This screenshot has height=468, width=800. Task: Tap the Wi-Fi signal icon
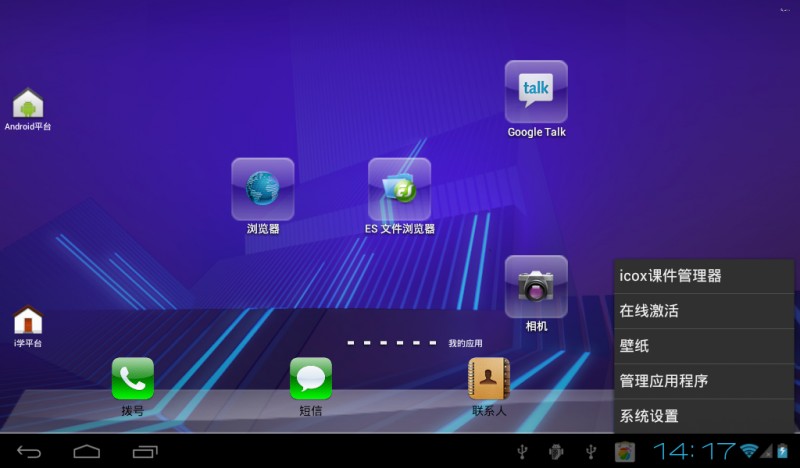(x=749, y=450)
